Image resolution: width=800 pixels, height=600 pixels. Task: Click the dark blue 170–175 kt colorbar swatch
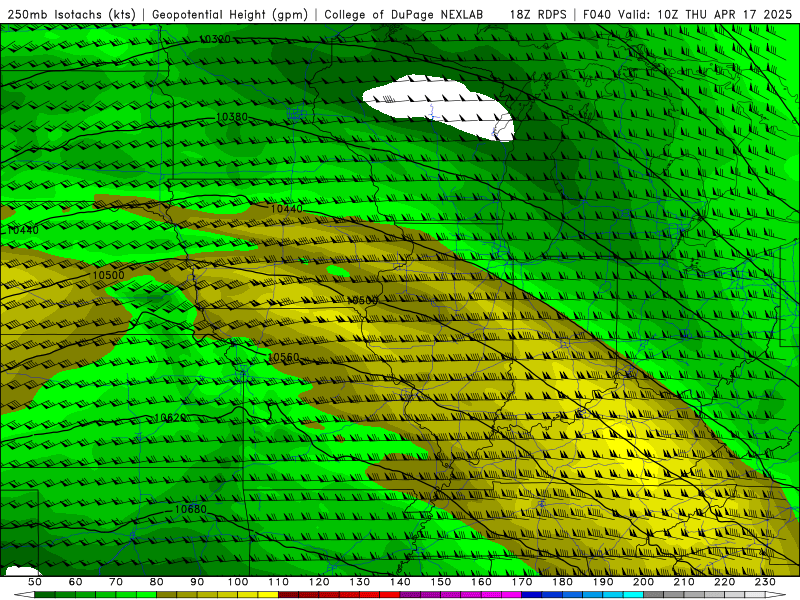532,594
